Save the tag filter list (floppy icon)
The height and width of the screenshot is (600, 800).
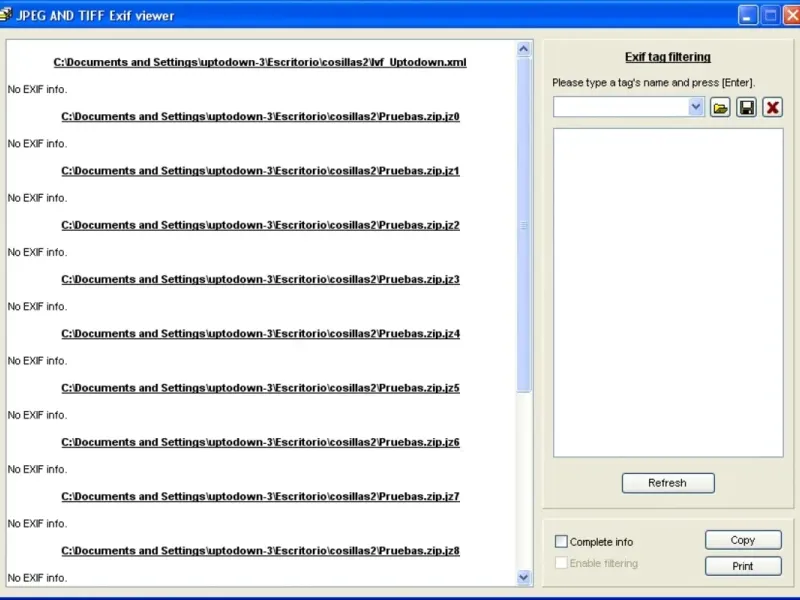pyautogui.click(x=746, y=108)
